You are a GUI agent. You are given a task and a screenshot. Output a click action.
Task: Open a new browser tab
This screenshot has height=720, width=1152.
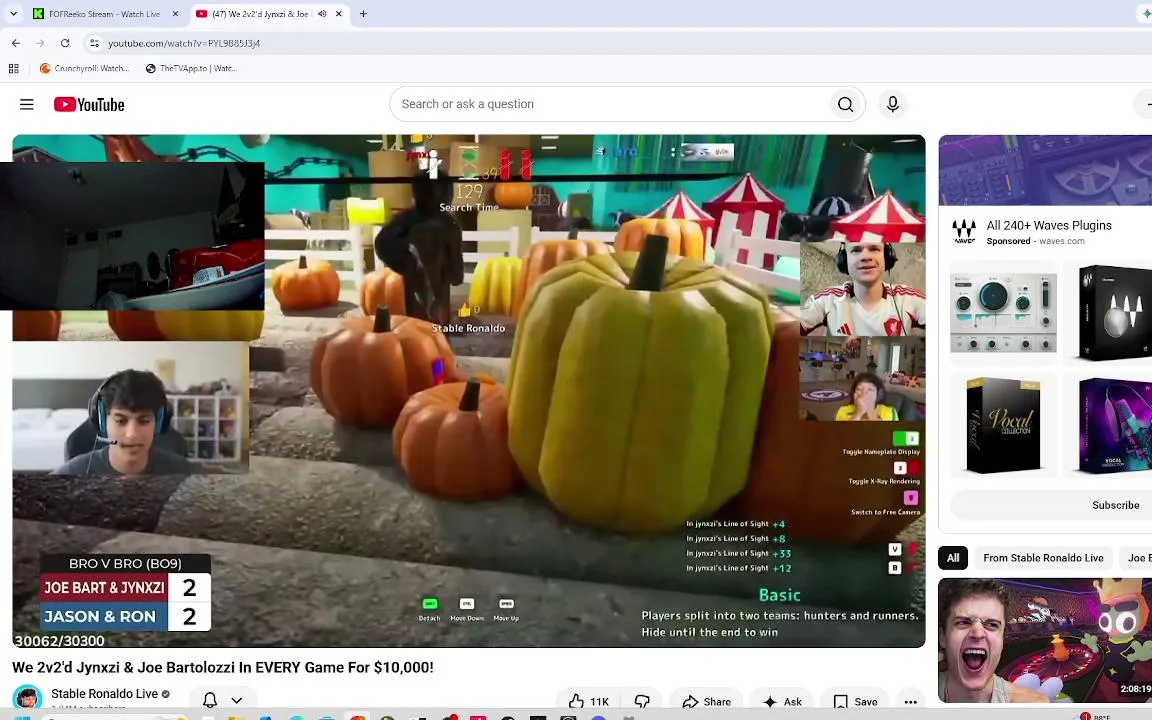click(x=363, y=14)
